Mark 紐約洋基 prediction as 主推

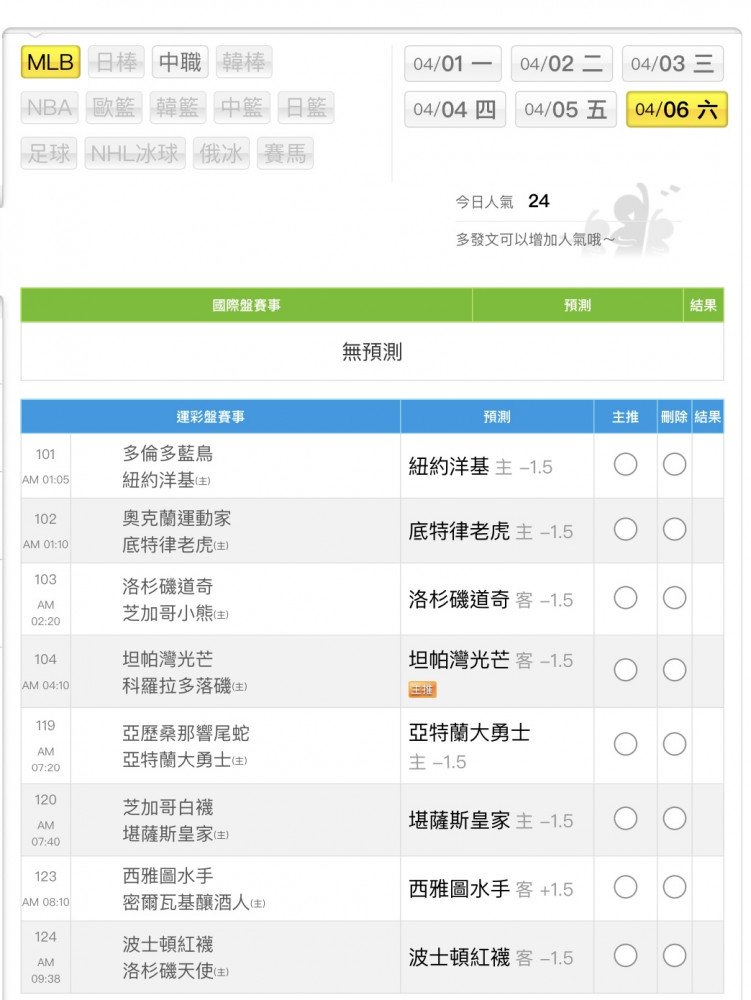(625, 465)
